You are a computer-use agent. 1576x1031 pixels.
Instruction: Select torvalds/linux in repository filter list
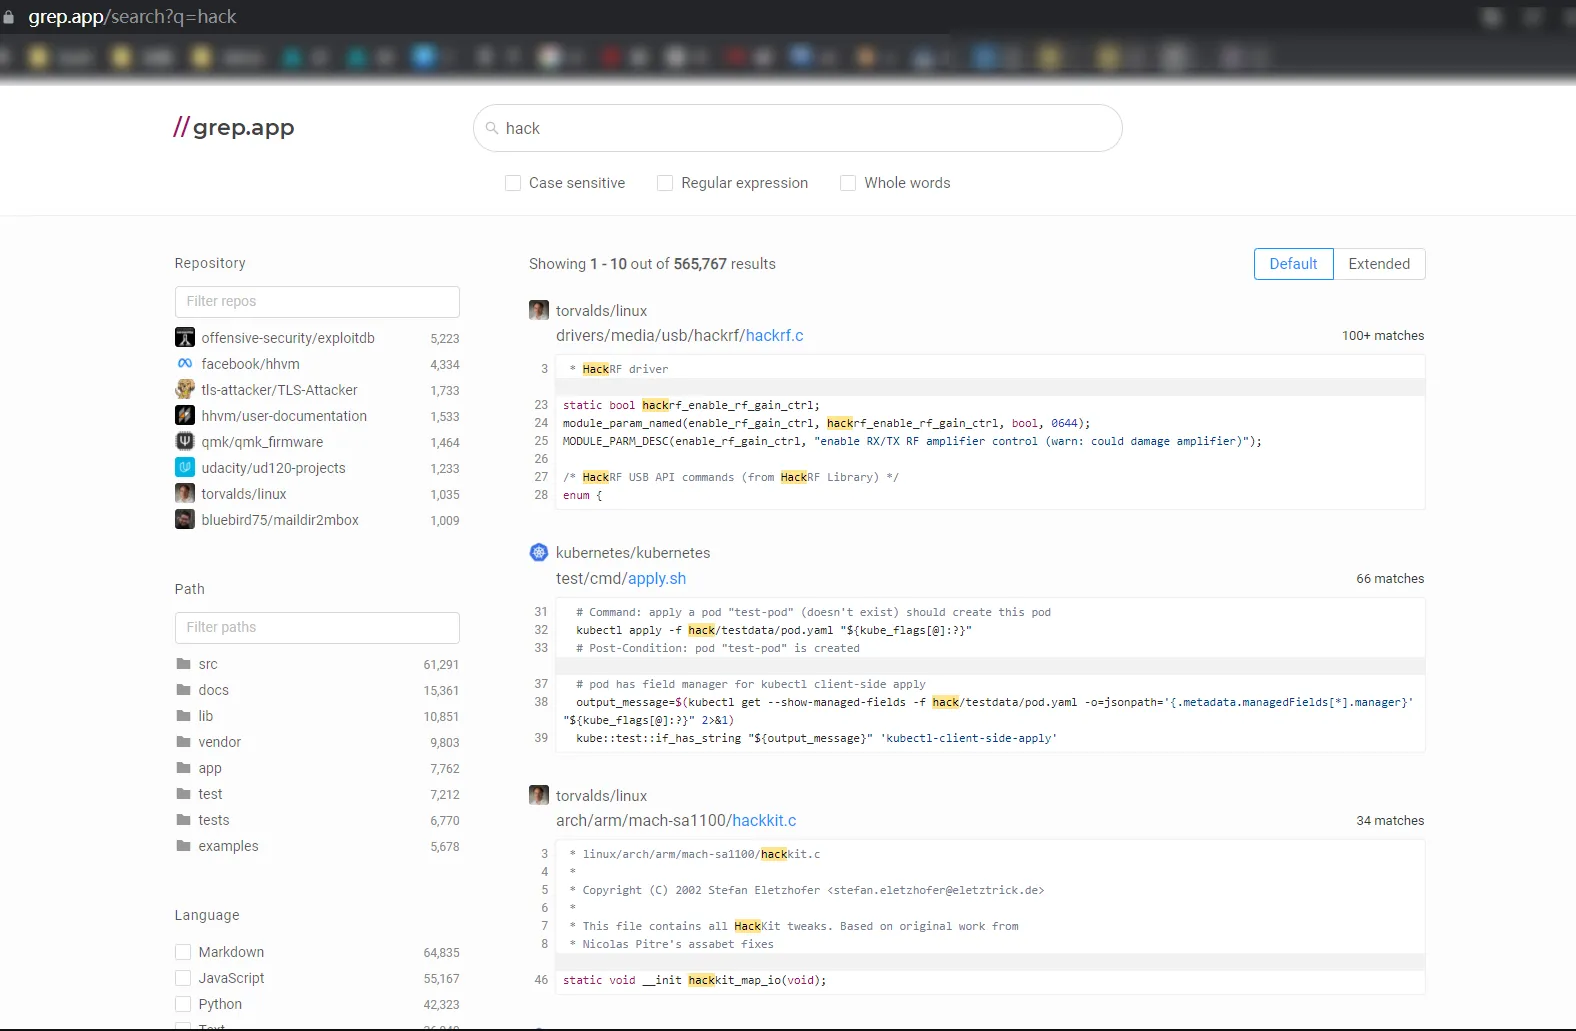click(317, 494)
